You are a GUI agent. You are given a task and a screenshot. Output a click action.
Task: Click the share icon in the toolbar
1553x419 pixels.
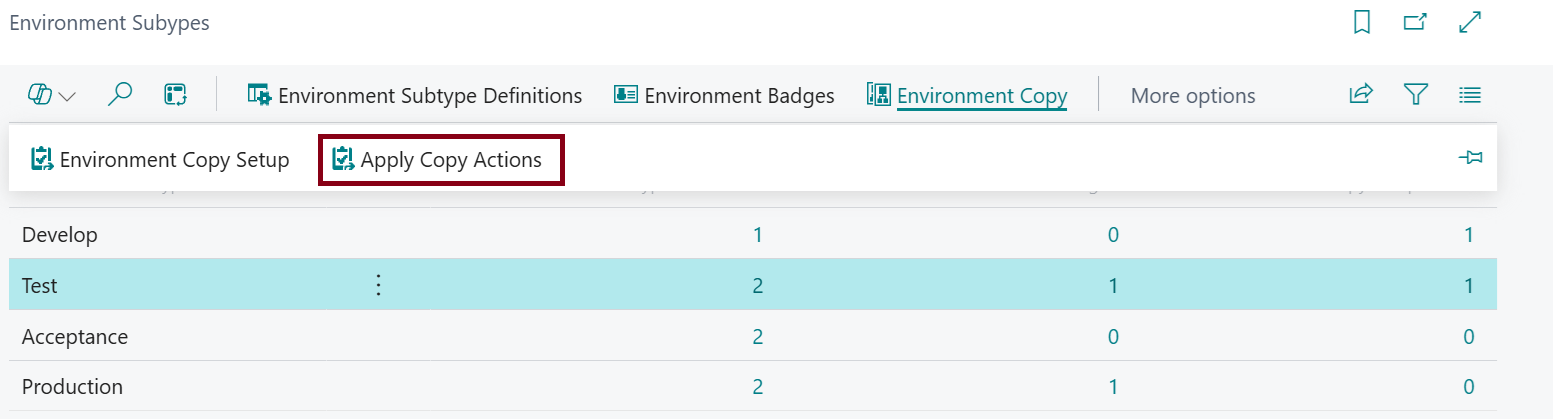[x=1361, y=95]
